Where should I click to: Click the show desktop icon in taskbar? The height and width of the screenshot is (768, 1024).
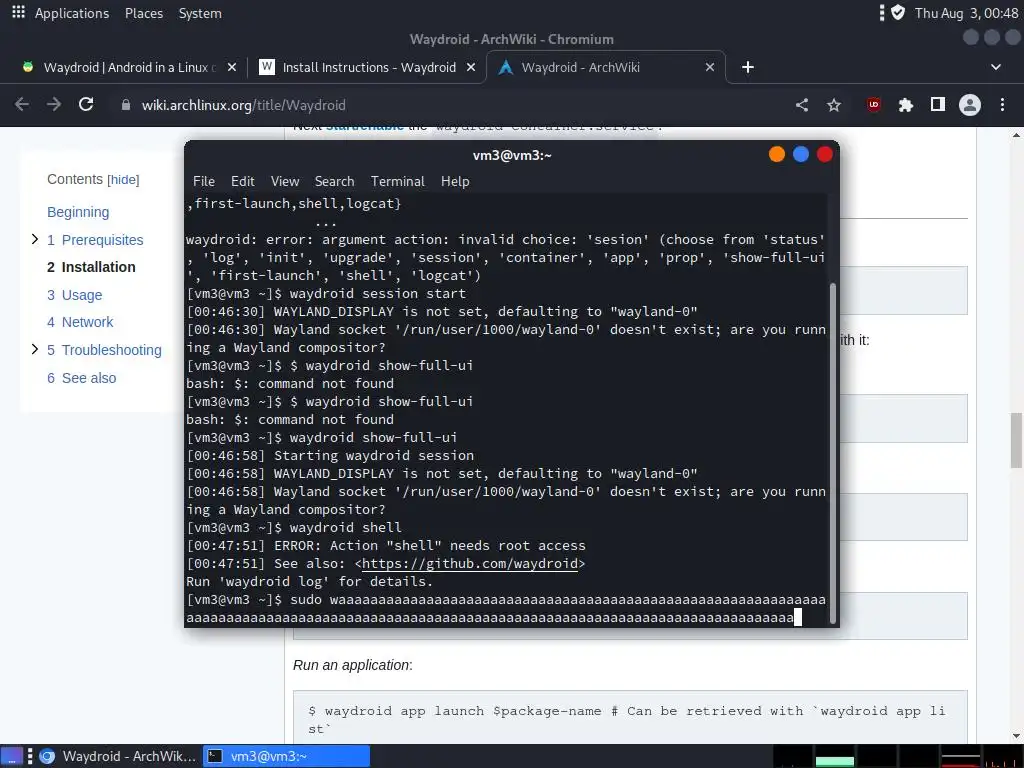click(x=12, y=756)
